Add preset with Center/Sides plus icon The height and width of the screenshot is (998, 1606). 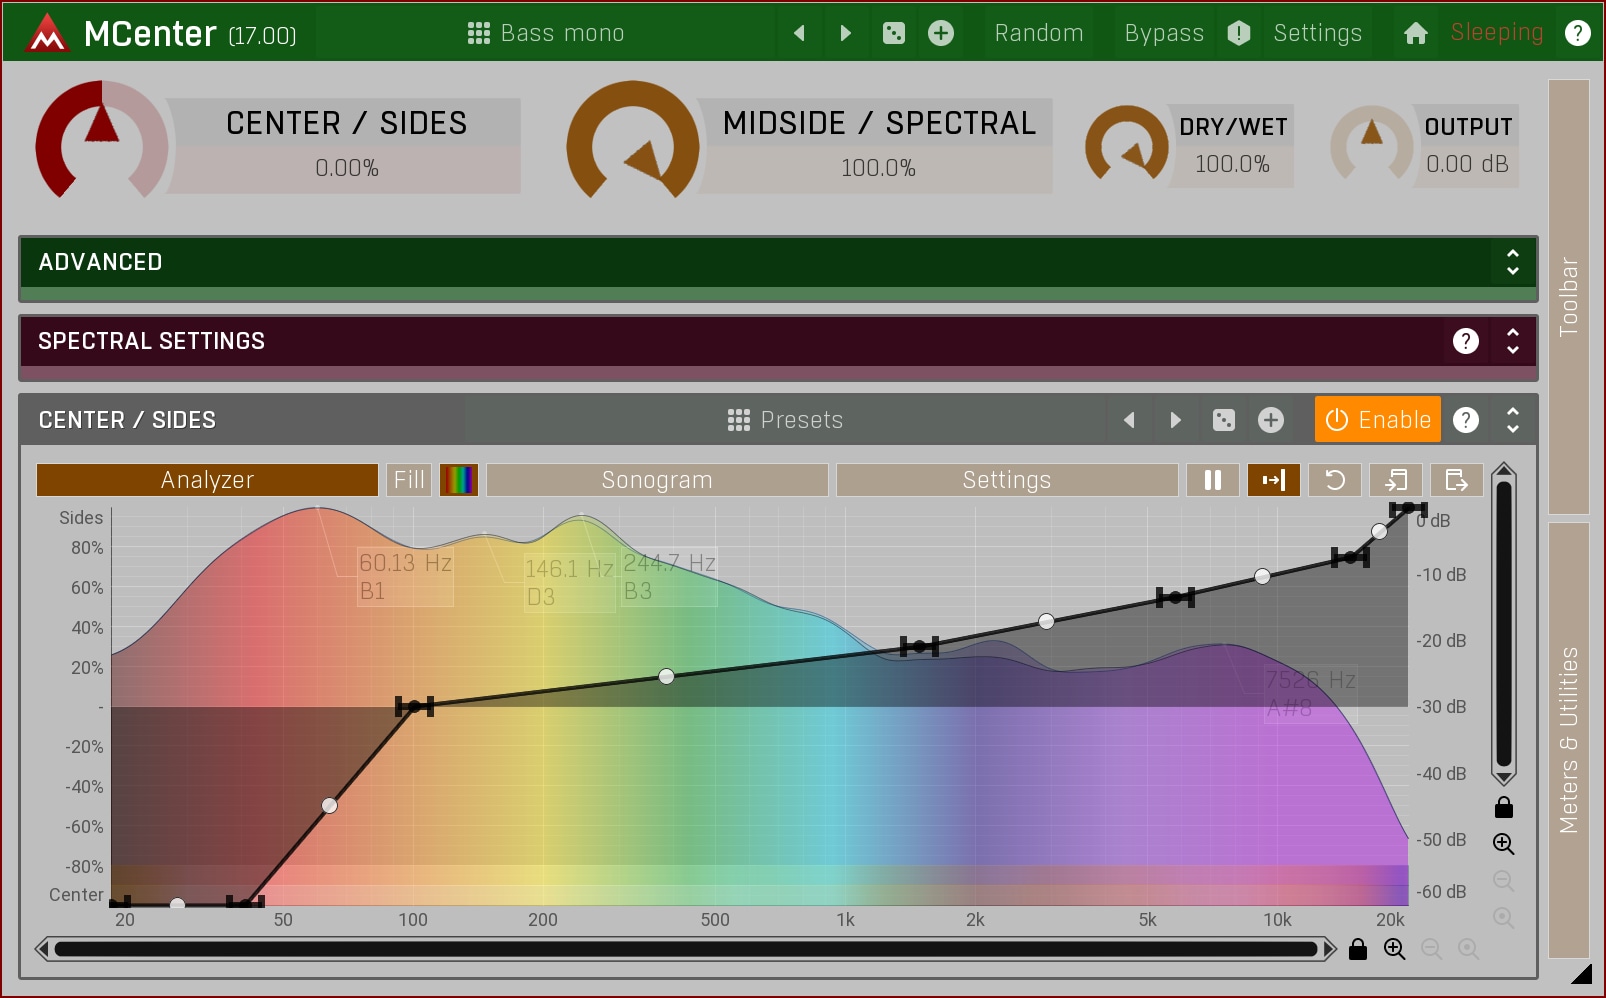(x=1270, y=420)
